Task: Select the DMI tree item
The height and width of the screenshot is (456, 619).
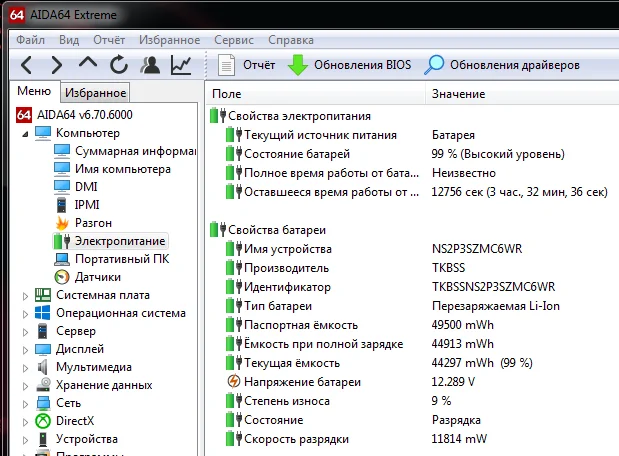Action: click(86, 187)
